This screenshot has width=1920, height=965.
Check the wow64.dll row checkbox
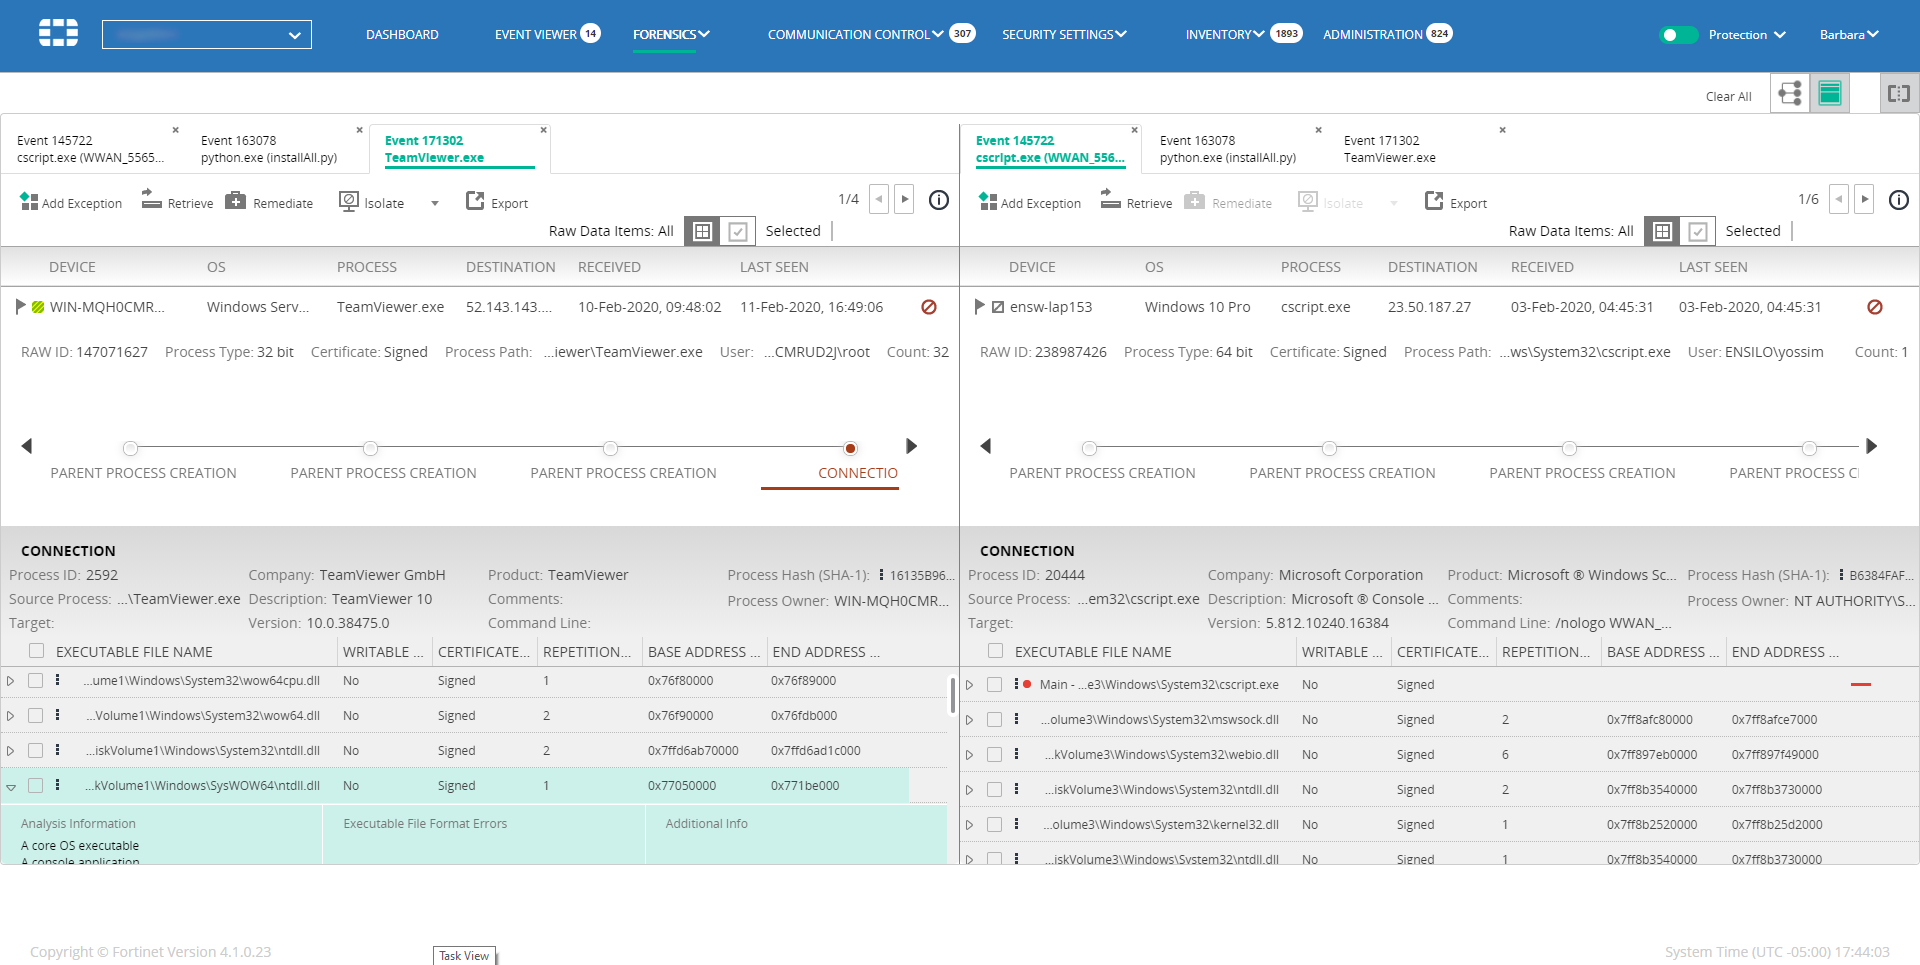[x=35, y=716]
